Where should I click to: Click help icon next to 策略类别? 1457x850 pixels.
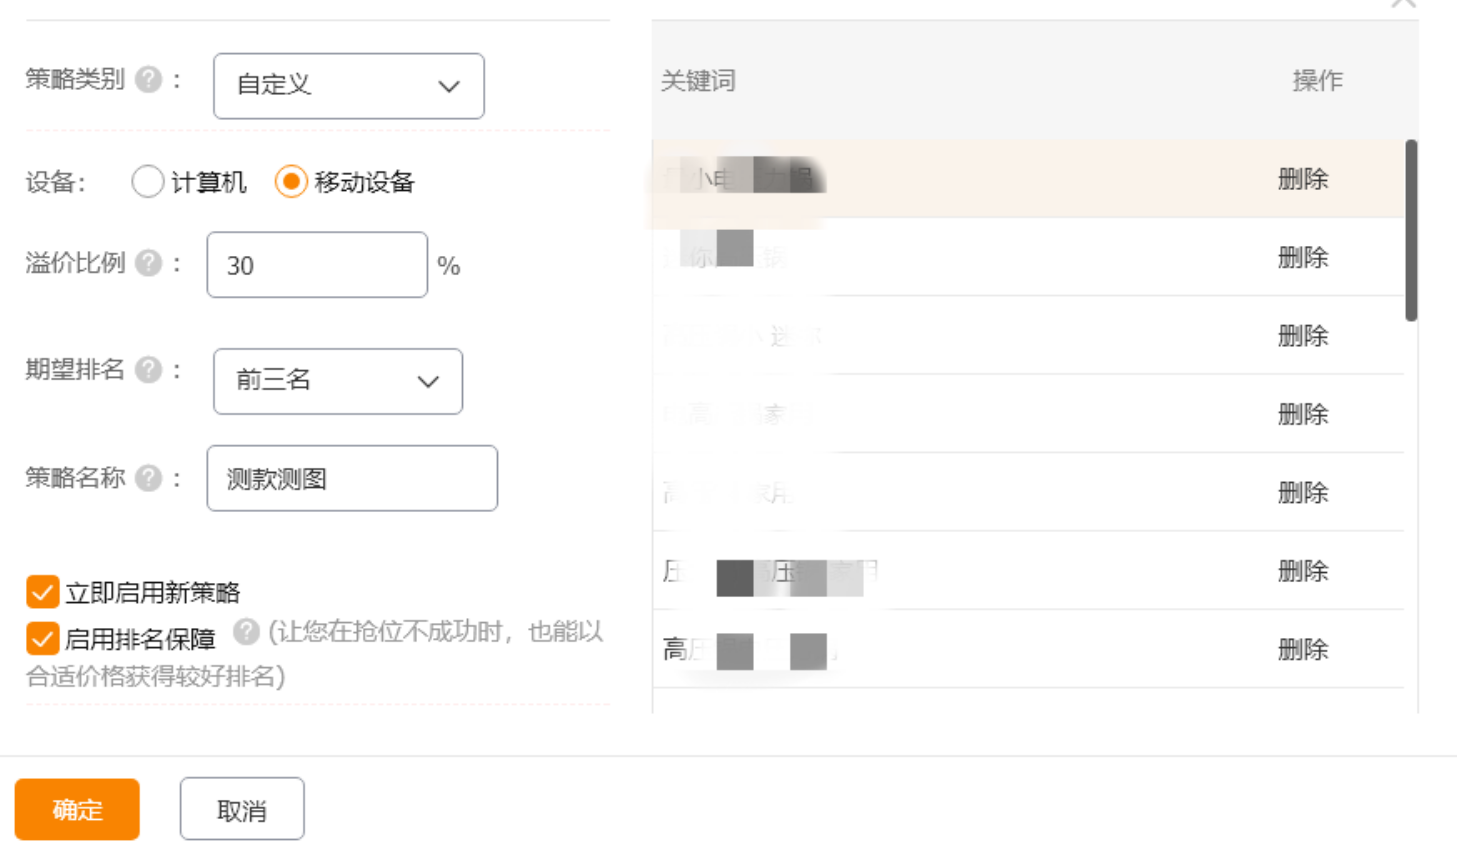(149, 80)
